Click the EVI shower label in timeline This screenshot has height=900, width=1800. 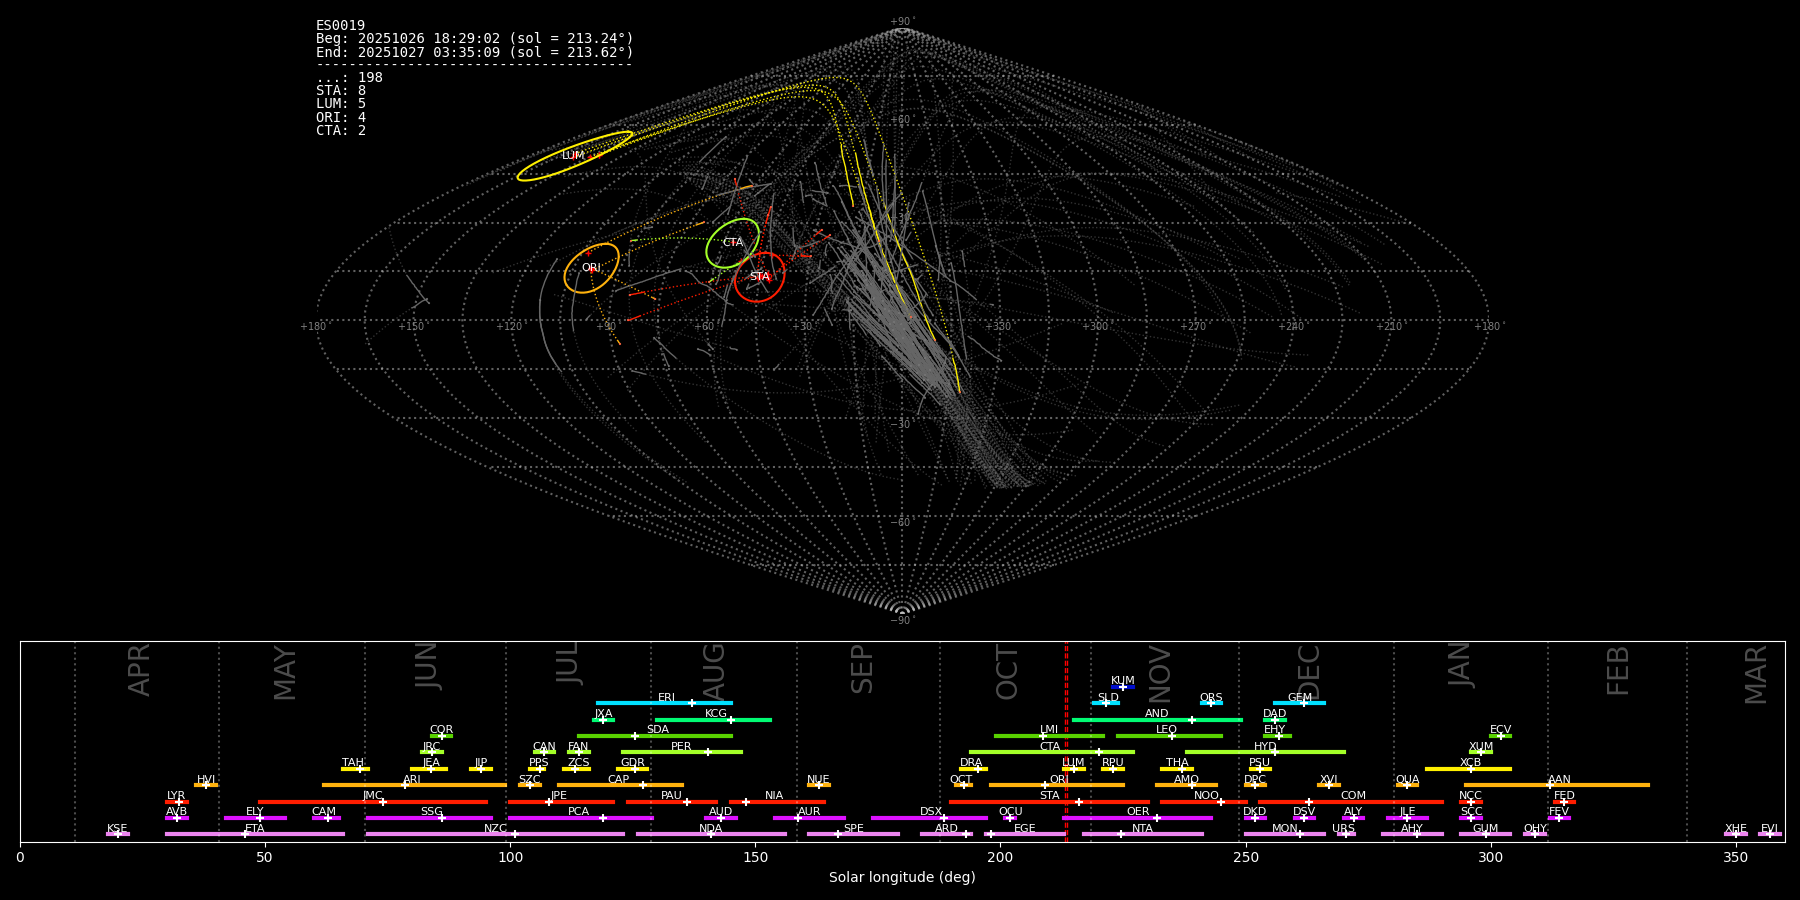pyautogui.click(x=1770, y=829)
